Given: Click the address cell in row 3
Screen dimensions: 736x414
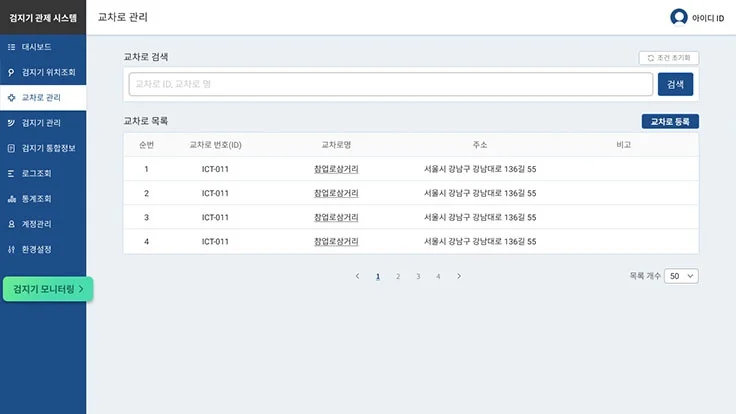Looking at the screenshot, I should pyautogui.click(x=480, y=217).
